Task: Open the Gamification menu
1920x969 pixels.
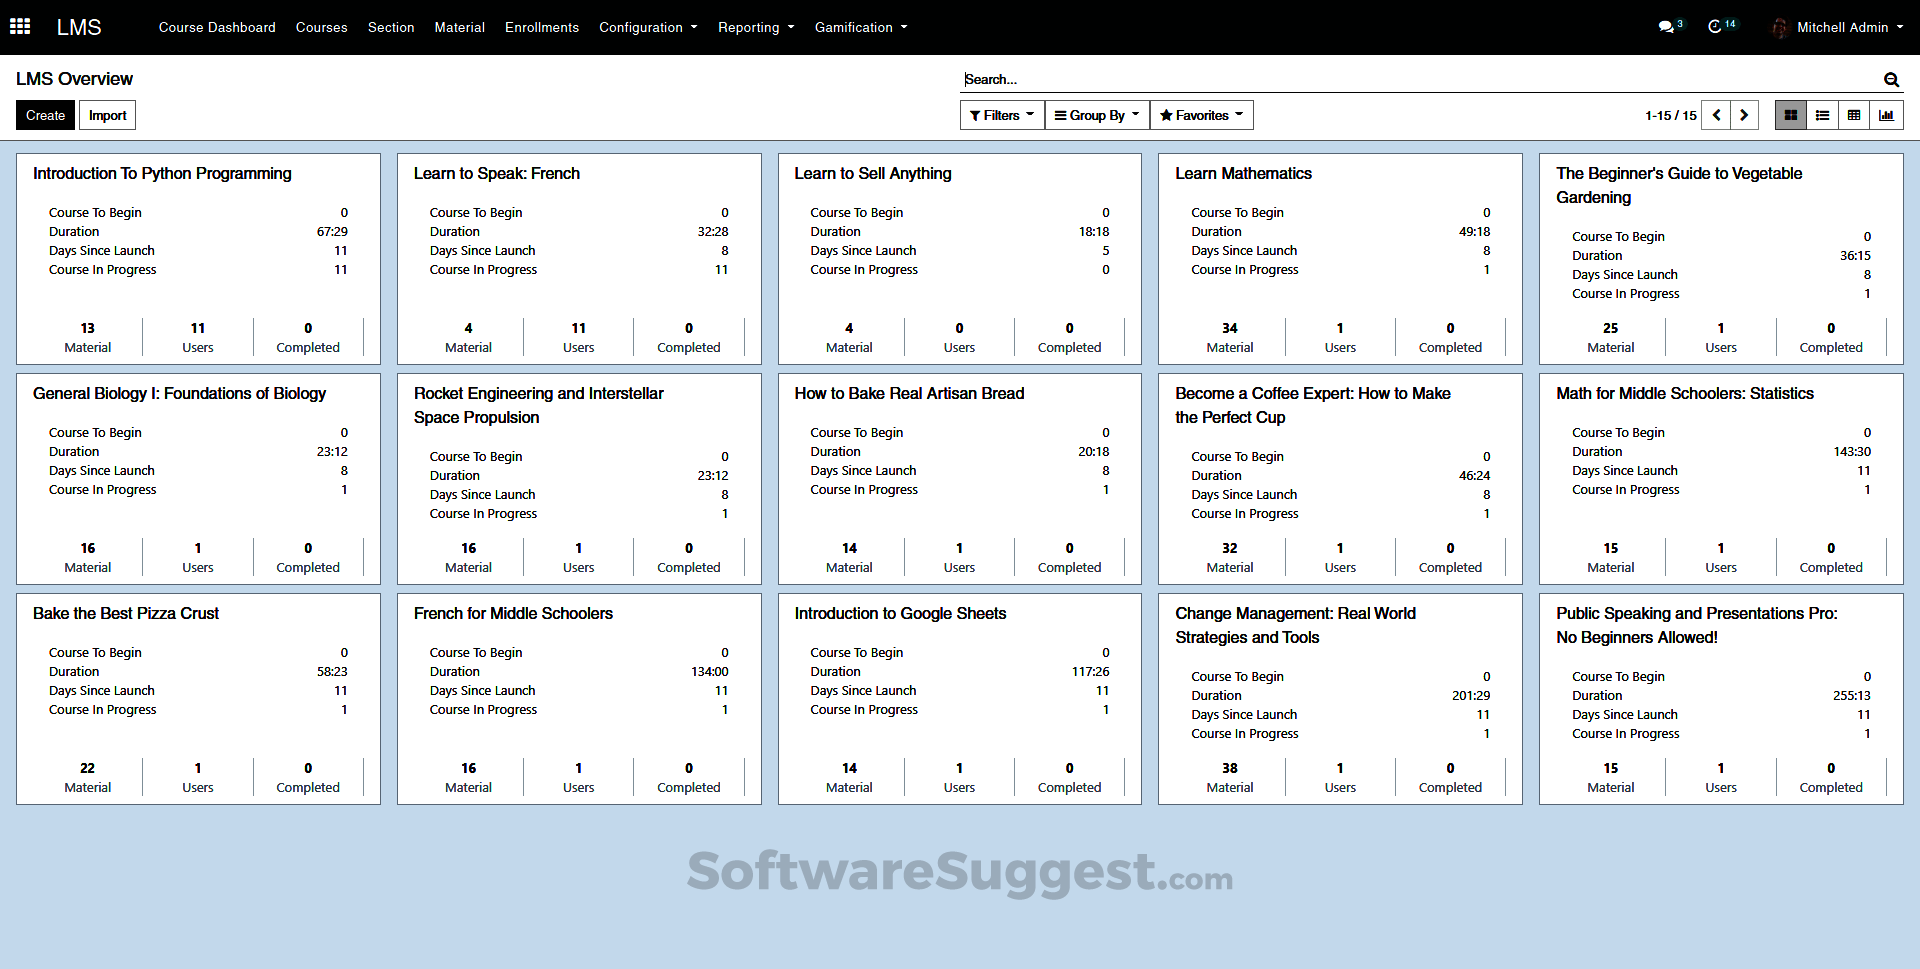Action: (860, 27)
